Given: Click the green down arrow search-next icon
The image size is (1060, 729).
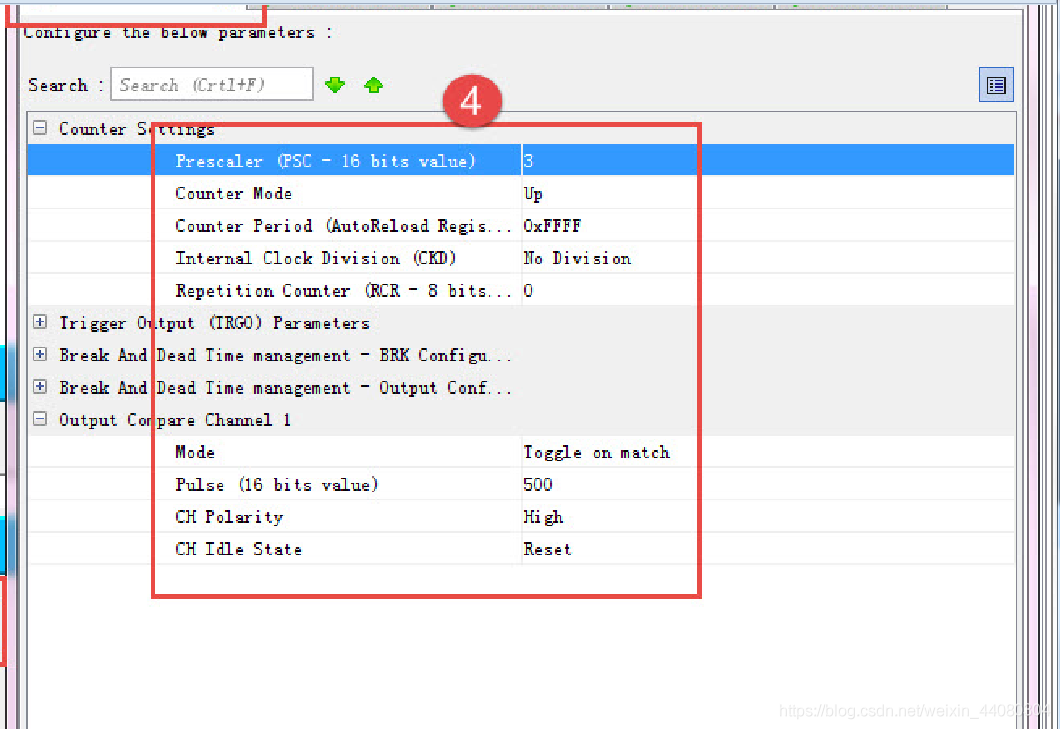Looking at the screenshot, I should pyautogui.click(x=335, y=85).
